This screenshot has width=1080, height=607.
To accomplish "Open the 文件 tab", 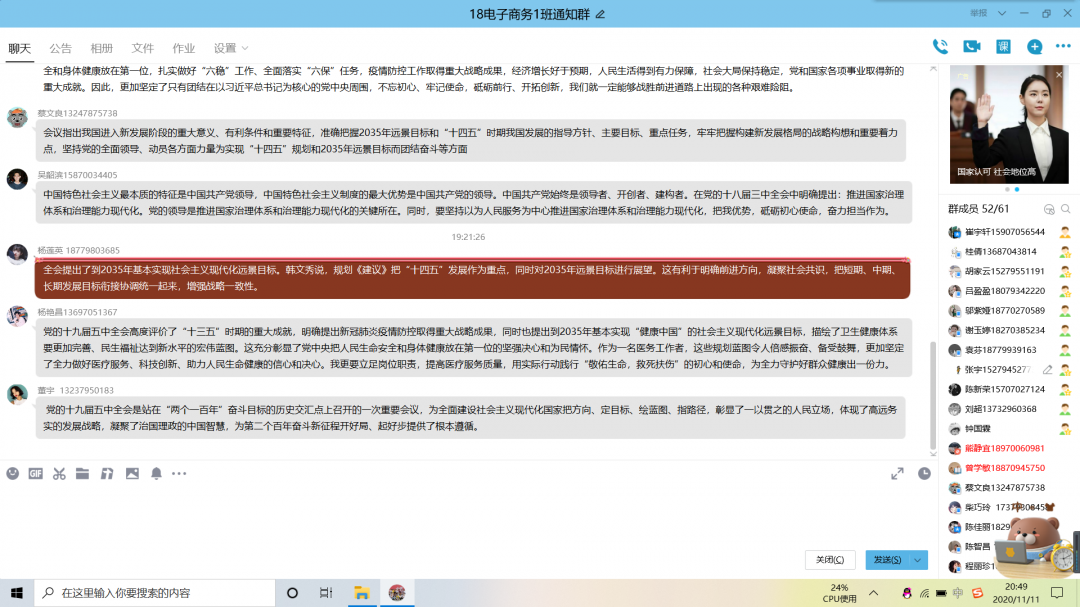I will [x=143, y=48].
